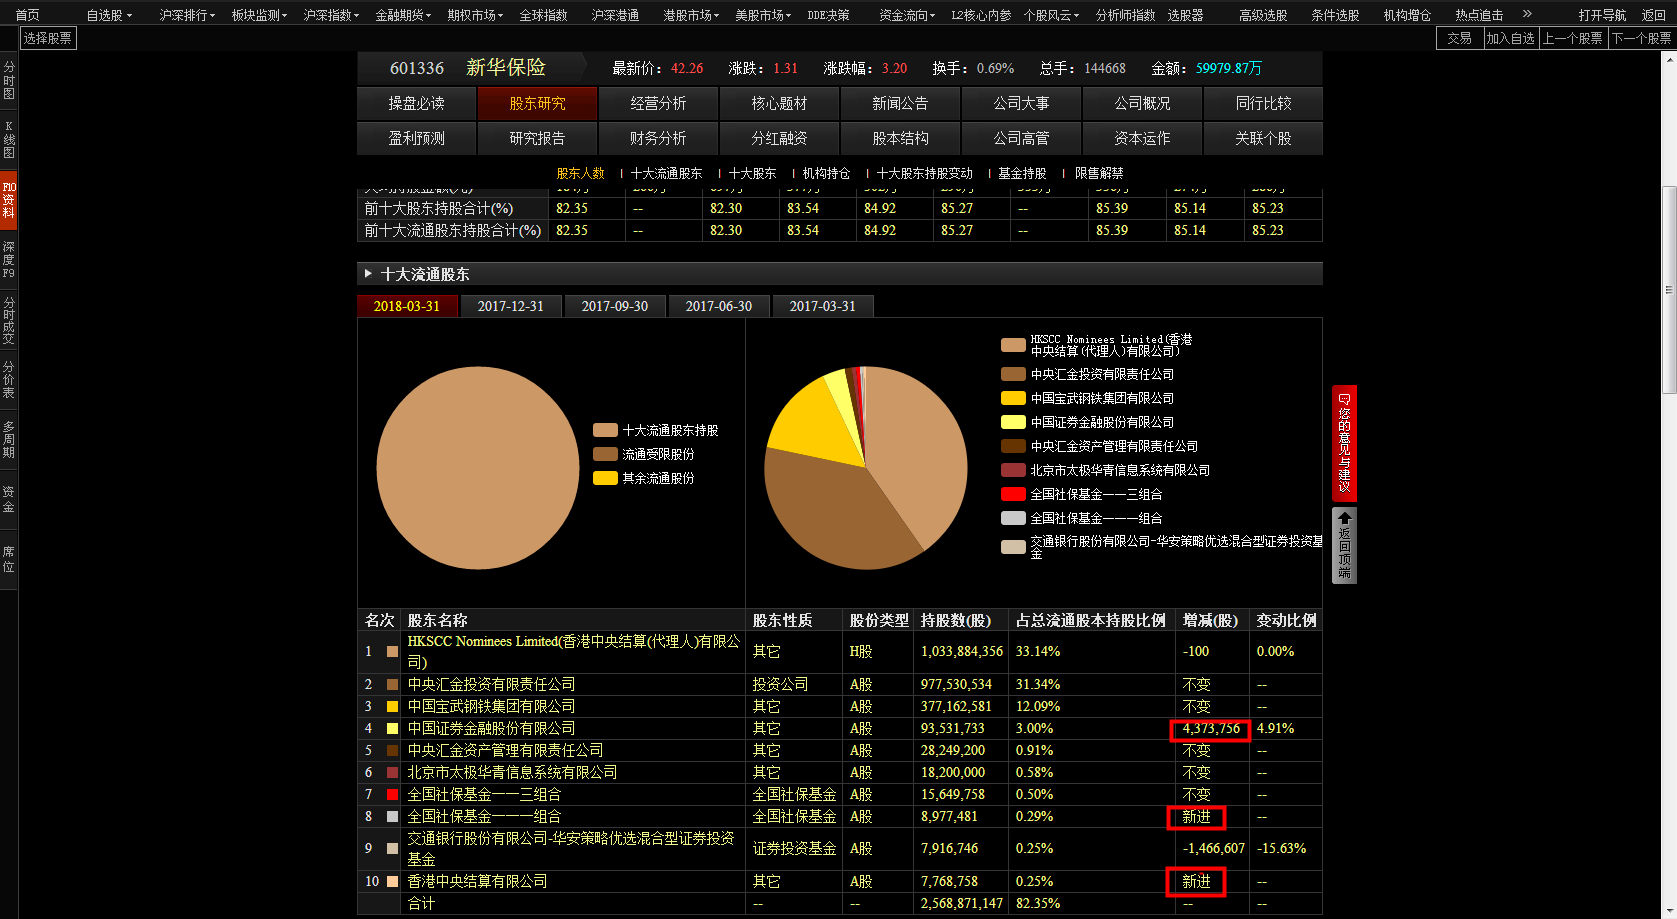Open the 同行比较 section
This screenshot has width=1677, height=919.
pyautogui.click(x=1263, y=103)
